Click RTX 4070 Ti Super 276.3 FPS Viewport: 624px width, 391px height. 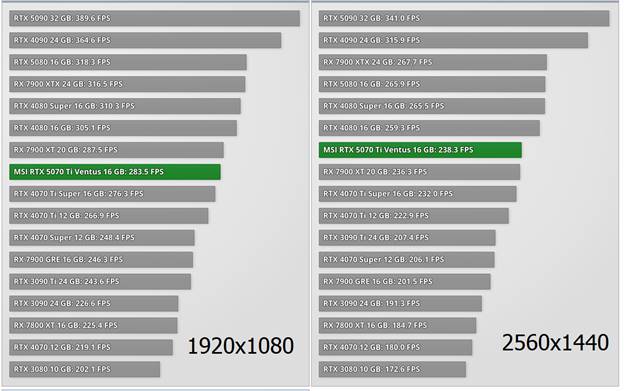pyautogui.click(x=112, y=194)
